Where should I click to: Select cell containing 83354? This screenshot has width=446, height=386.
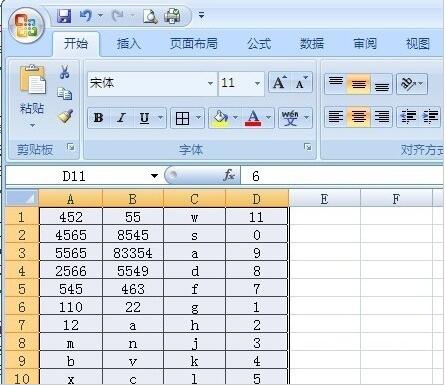(x=133, y=253)
